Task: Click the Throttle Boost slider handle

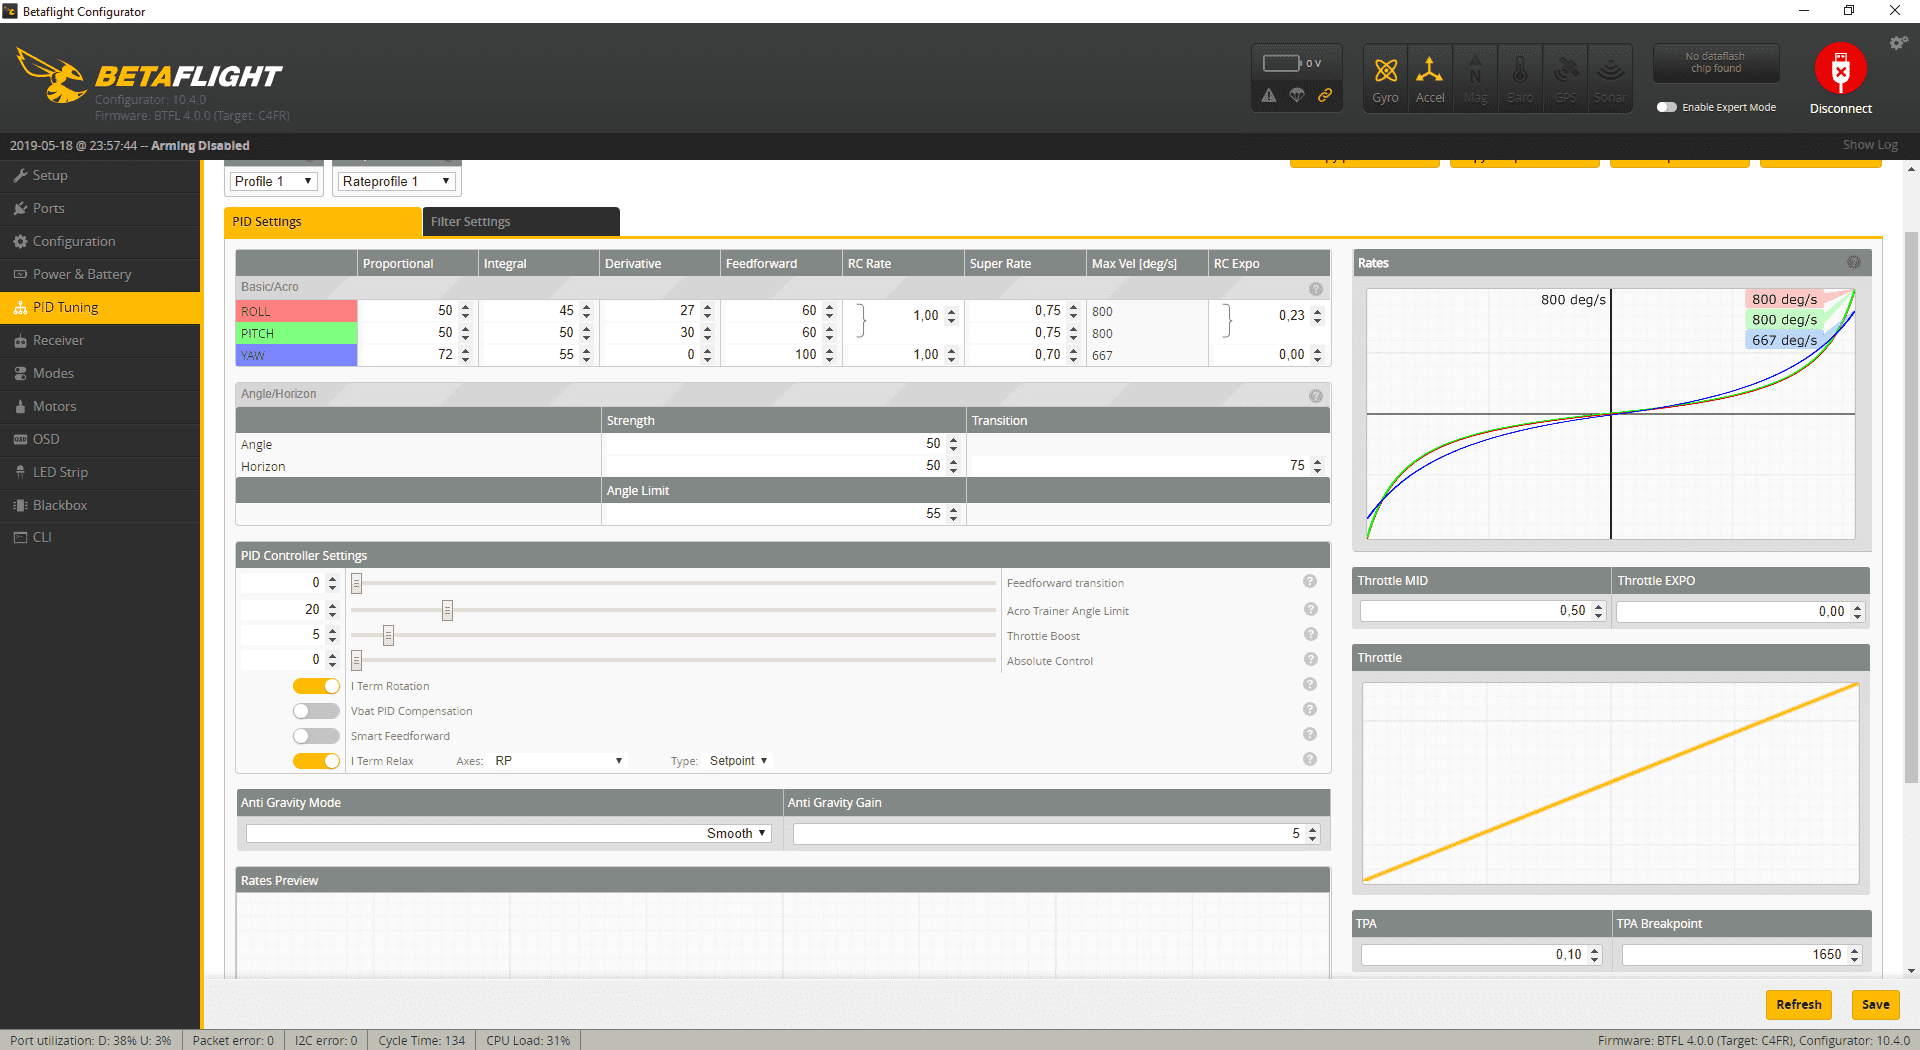Action: tap(389, 635)
